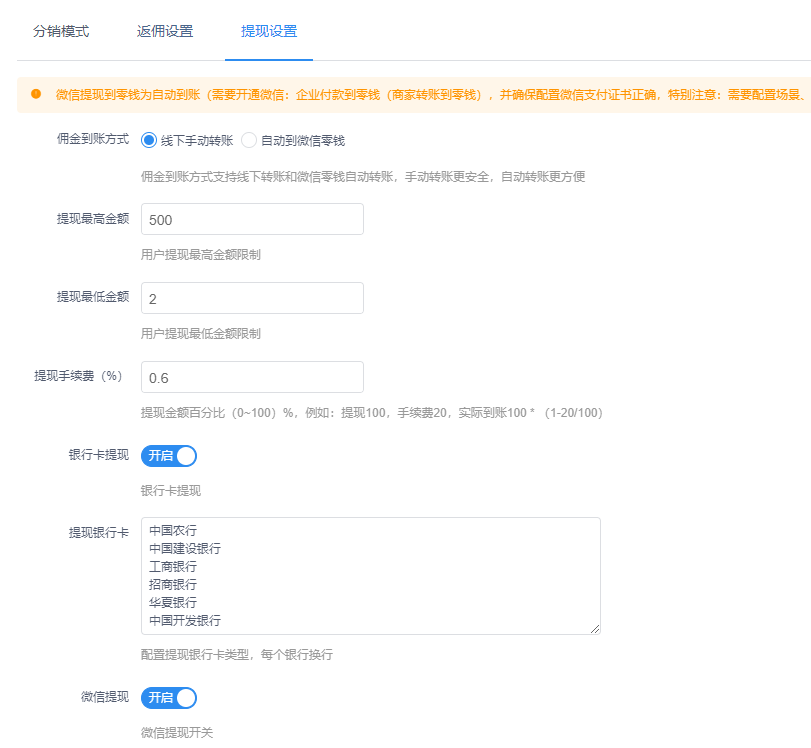Screen dimensions: 811x748
Task: Focus the 提现手续费 percentage field
Action: click(252, 378)
